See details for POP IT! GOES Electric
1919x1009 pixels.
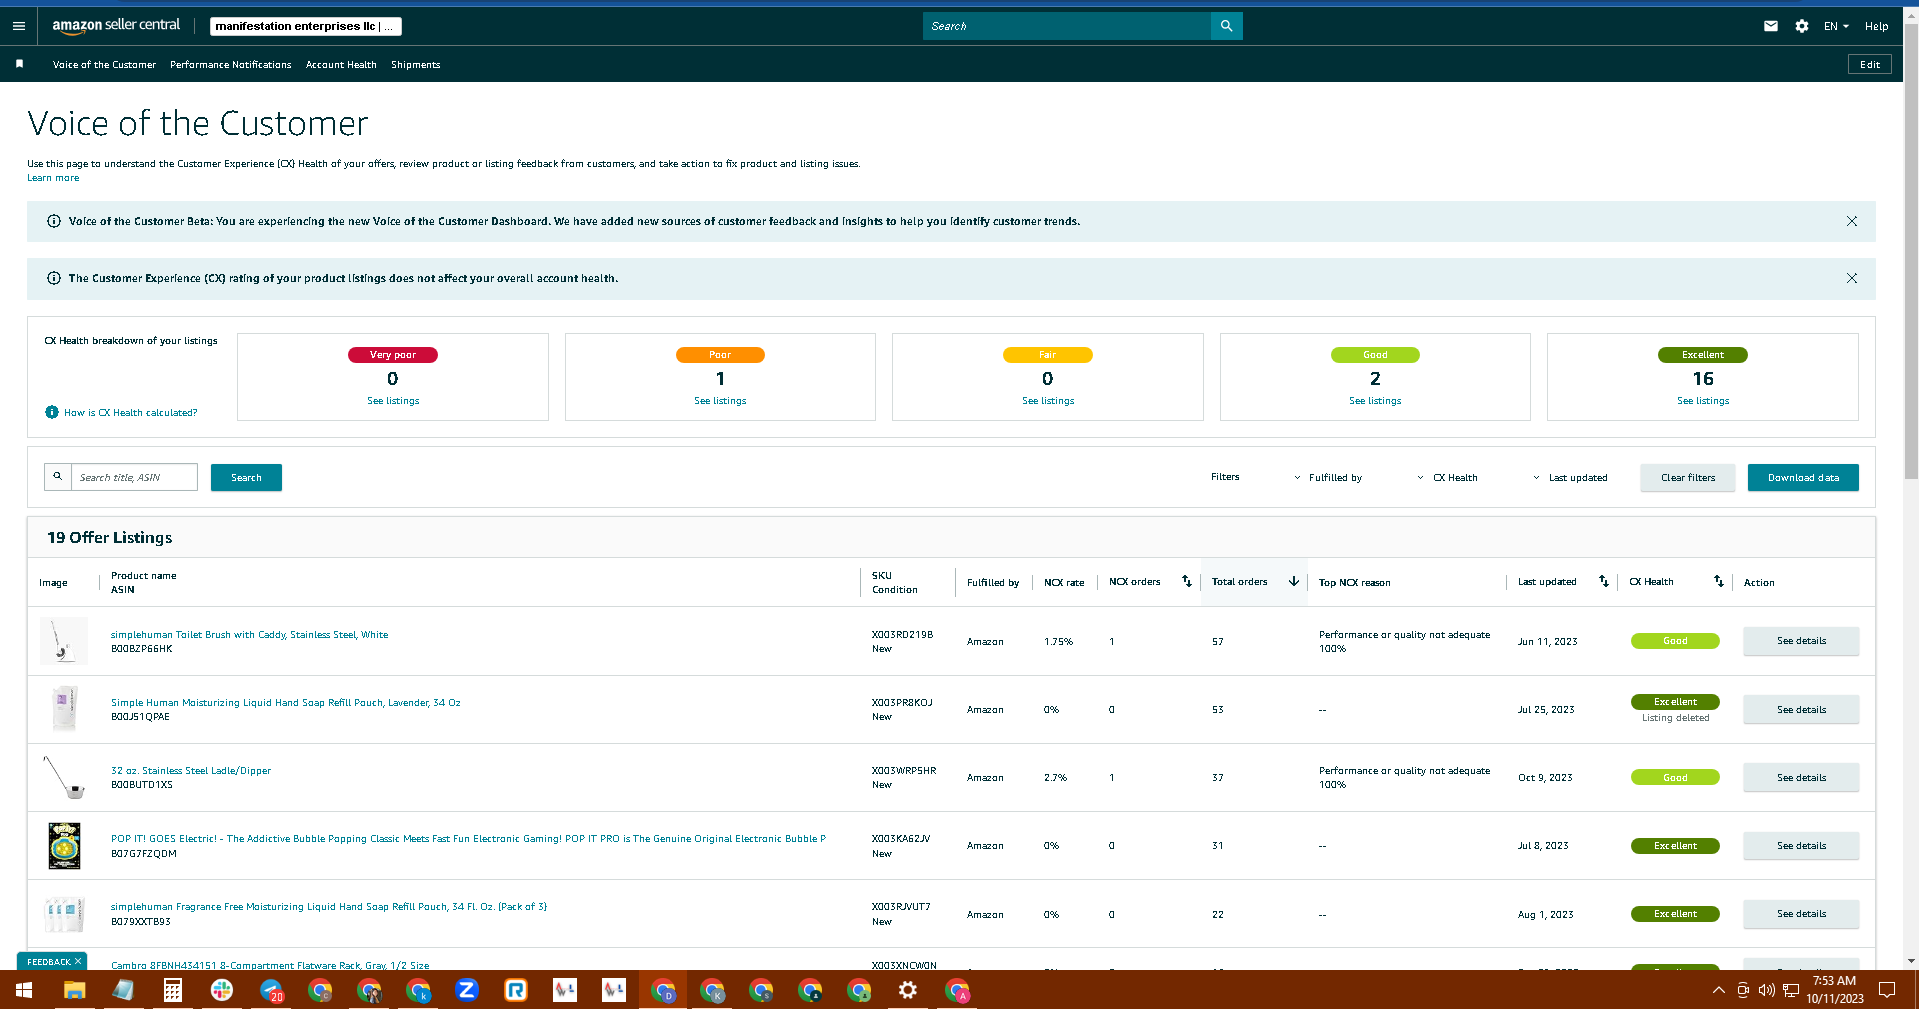(x=1801, y=846)
